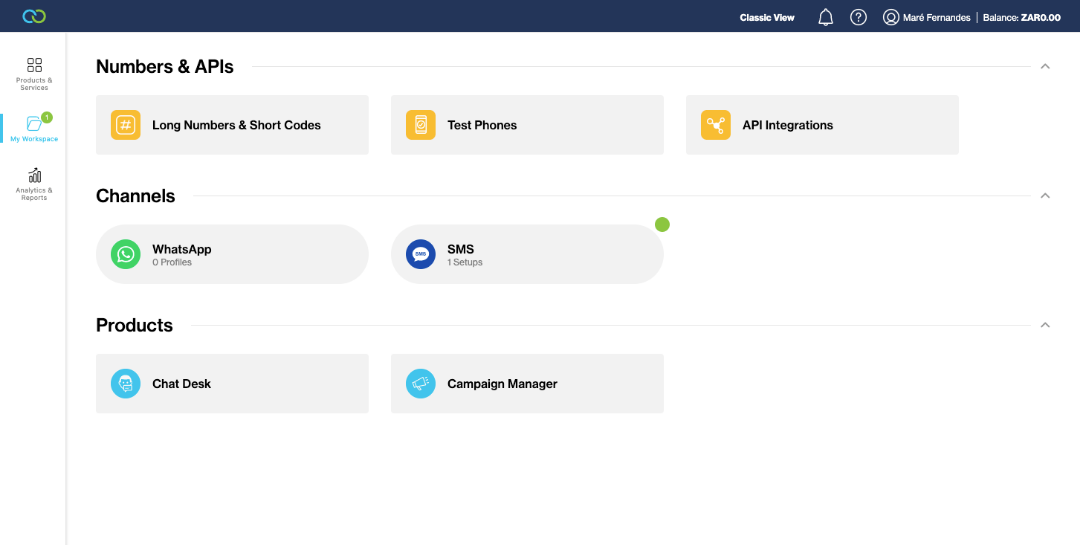
Task: Open Long Numbers & Short Codes card
Action: coord(232,125)
